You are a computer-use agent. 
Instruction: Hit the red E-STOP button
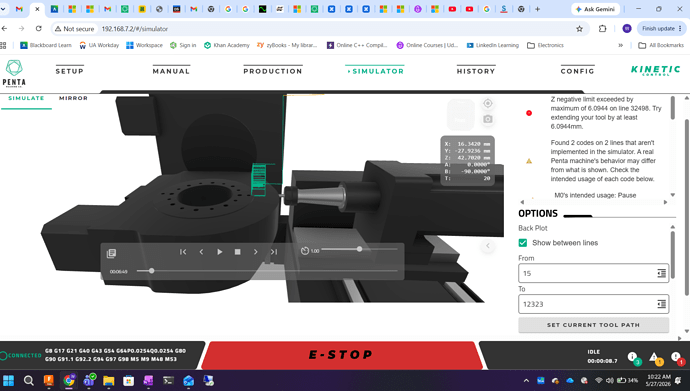point(341,354)
